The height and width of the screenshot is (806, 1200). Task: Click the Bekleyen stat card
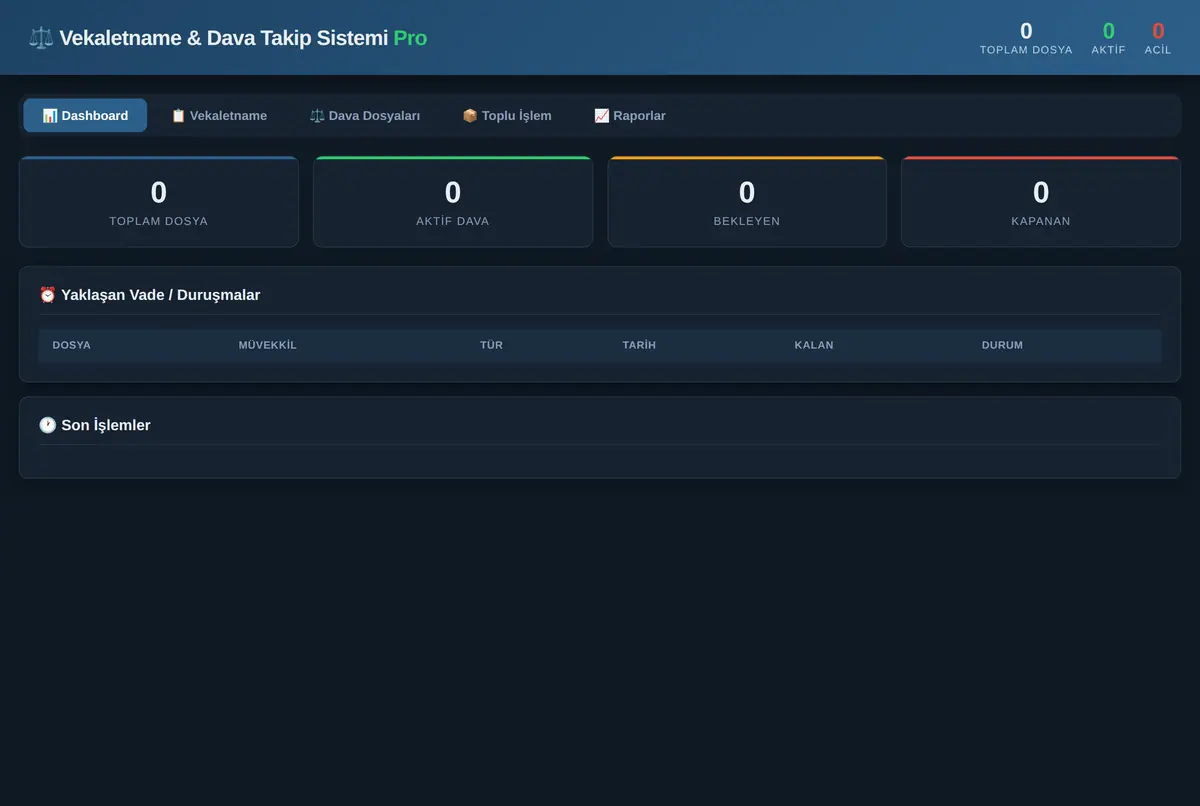coord(747,202)
